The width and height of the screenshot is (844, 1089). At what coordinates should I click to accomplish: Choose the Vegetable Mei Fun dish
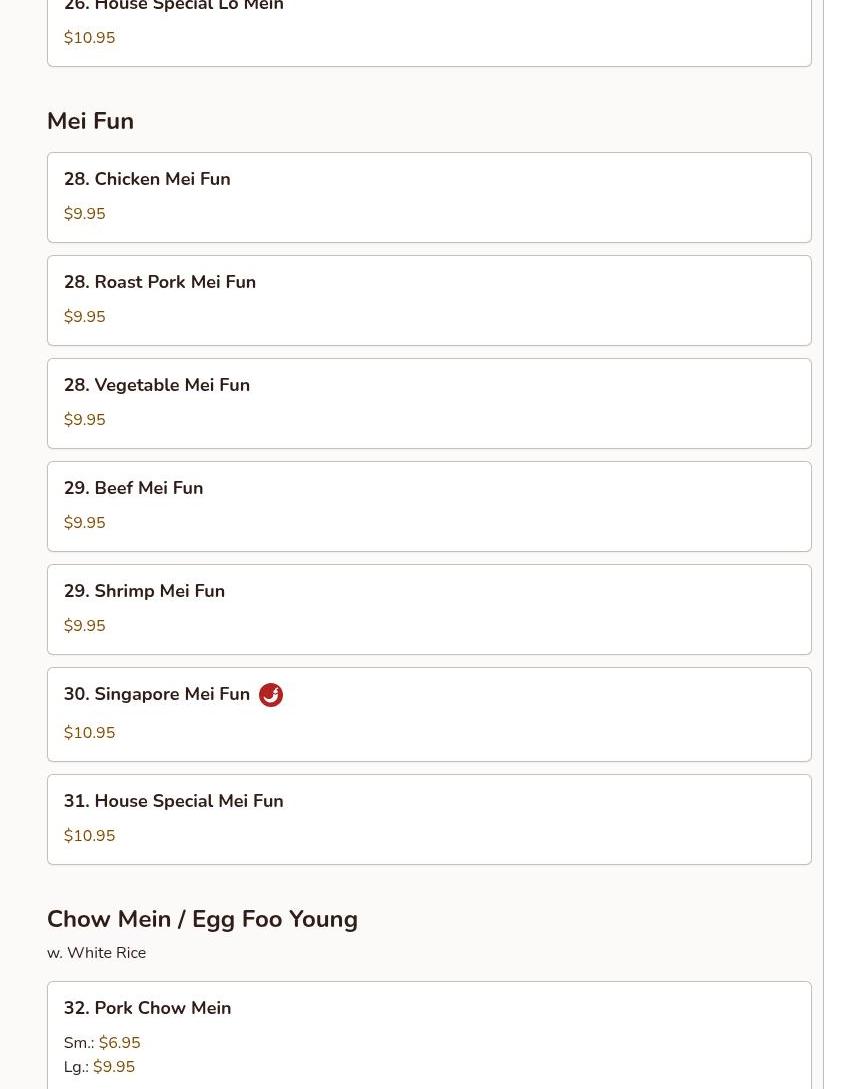(x=157, y=385)
